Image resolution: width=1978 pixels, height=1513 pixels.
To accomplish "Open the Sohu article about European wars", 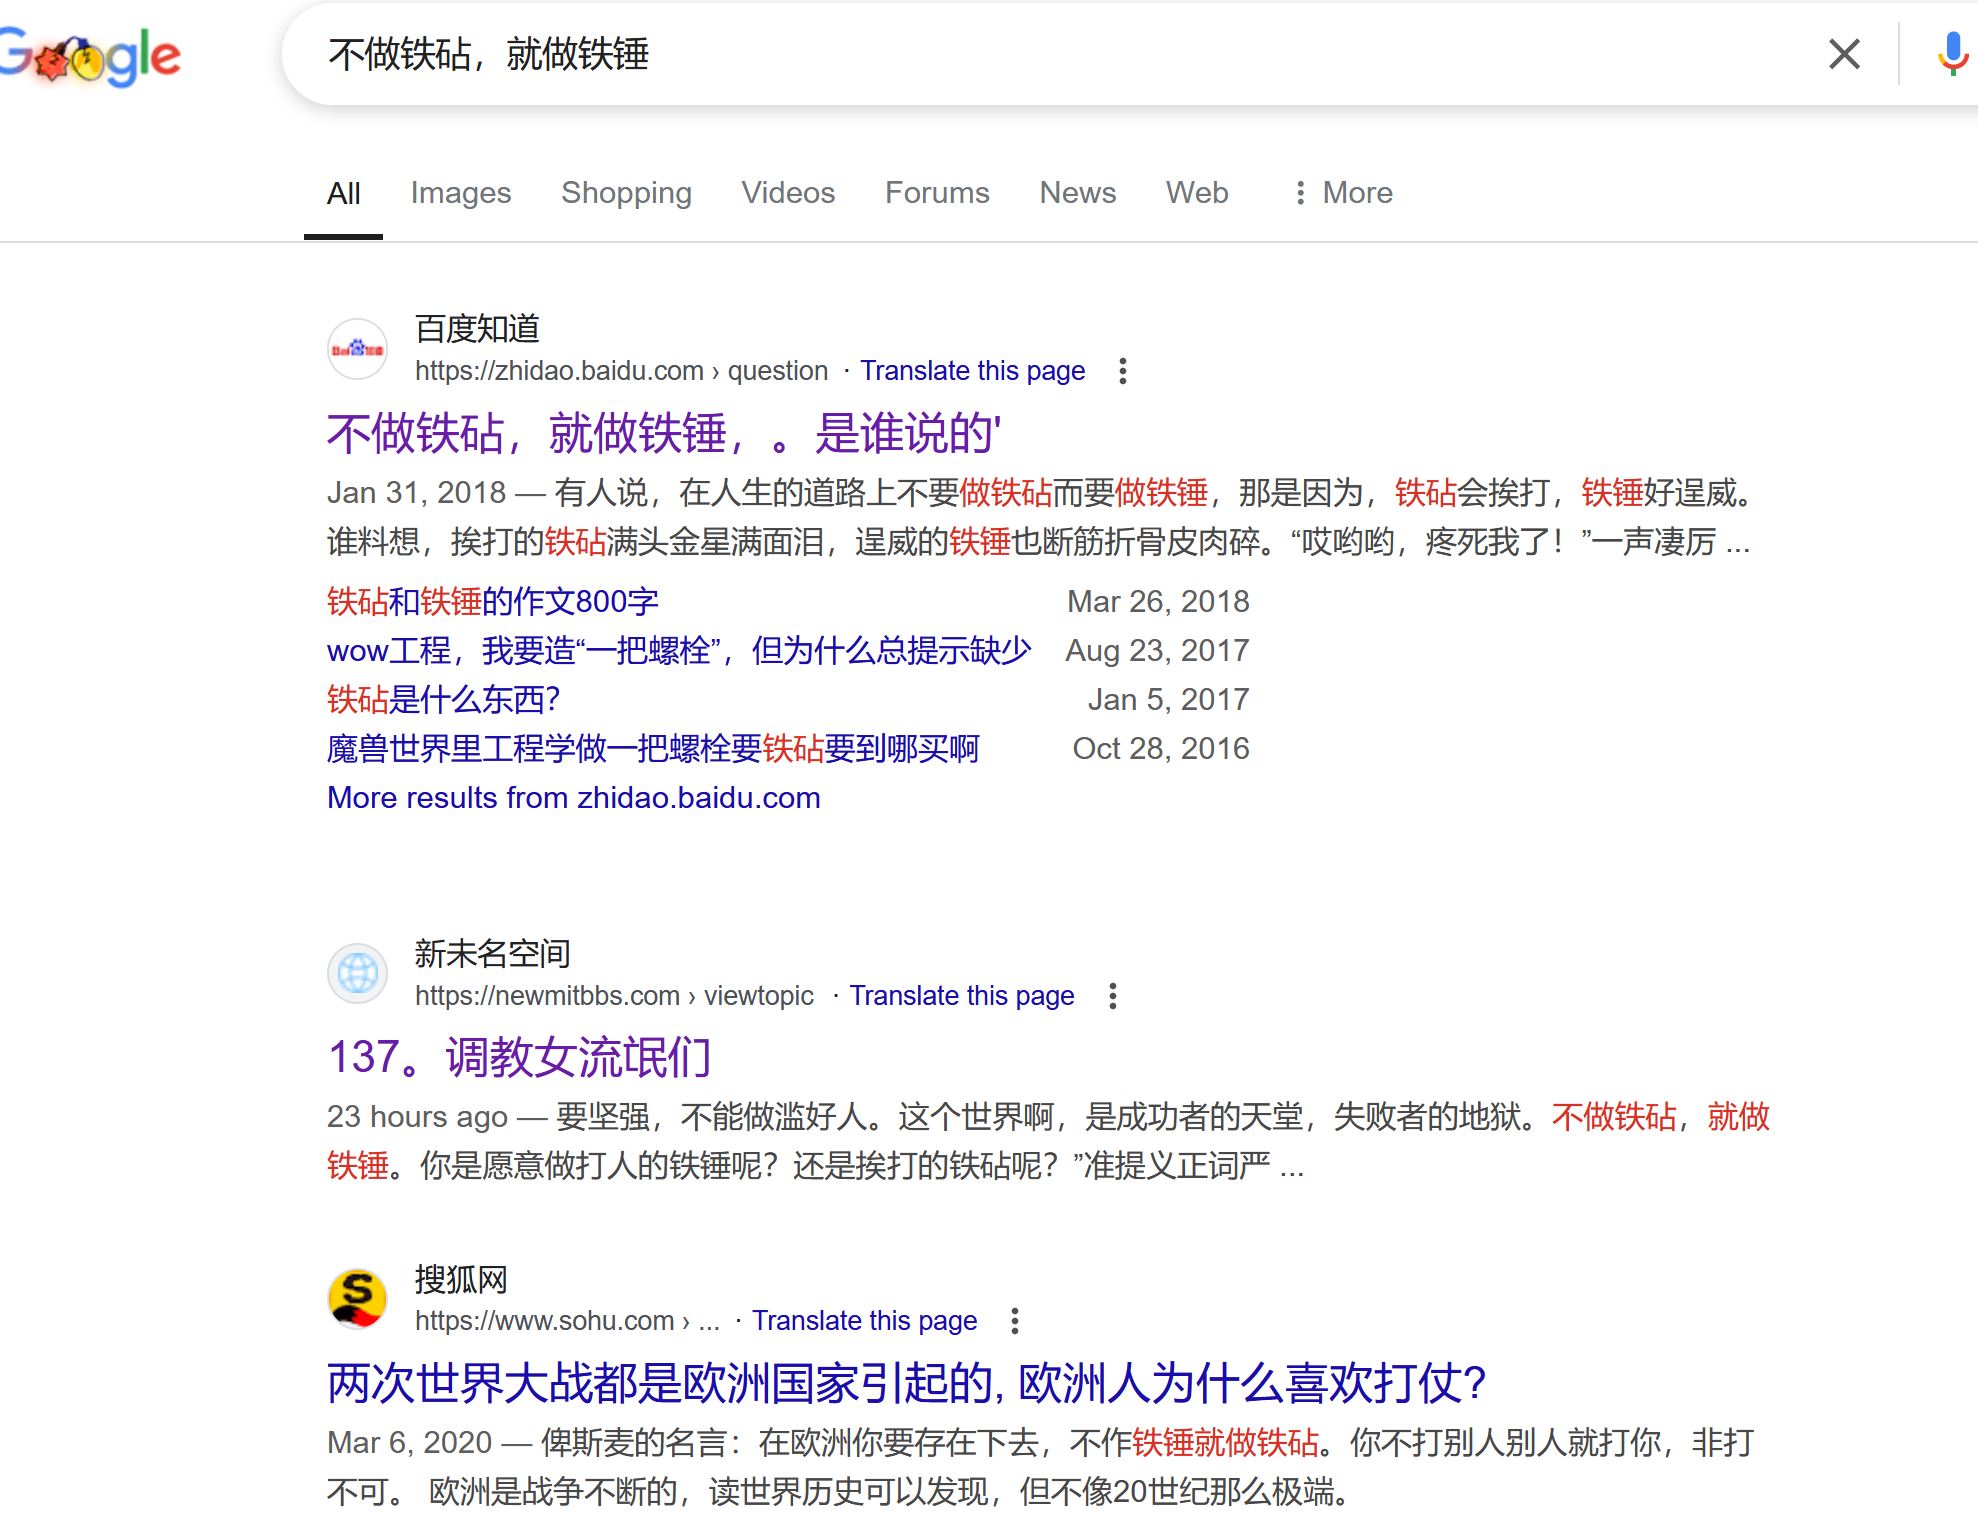I will [x=906, y=1384].
